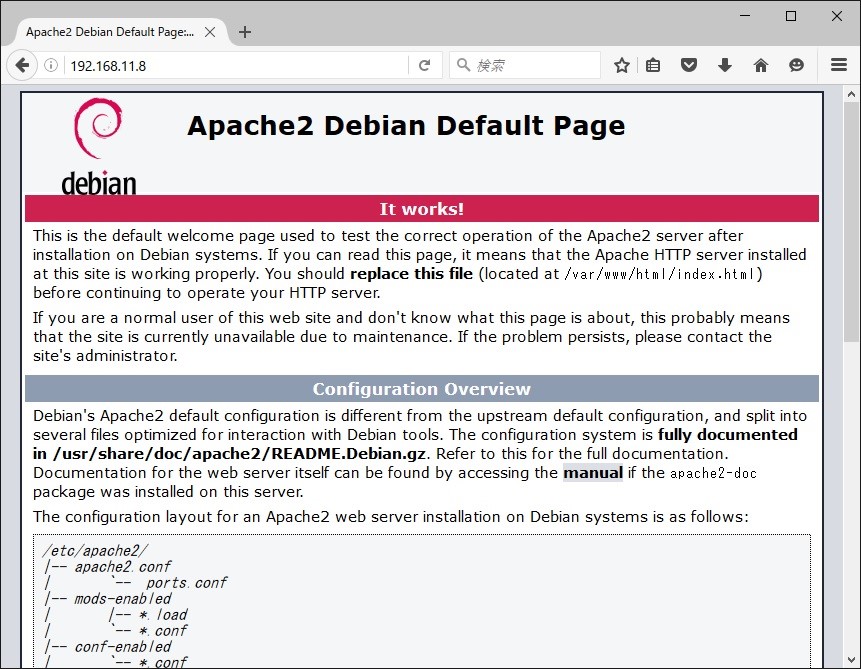Open the downloads arrow icon

click(x=725, y=65)
